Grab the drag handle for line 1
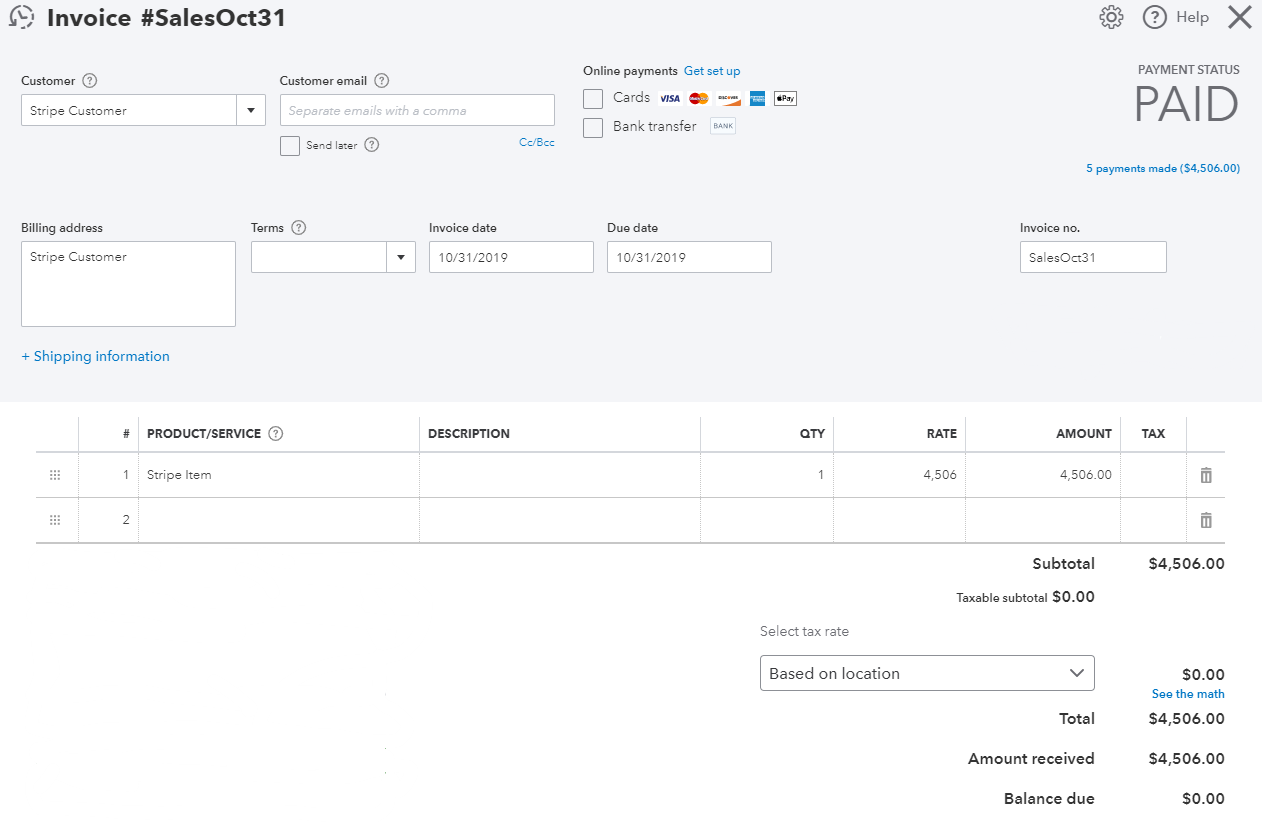The image size is (1262, 833). 55,475
